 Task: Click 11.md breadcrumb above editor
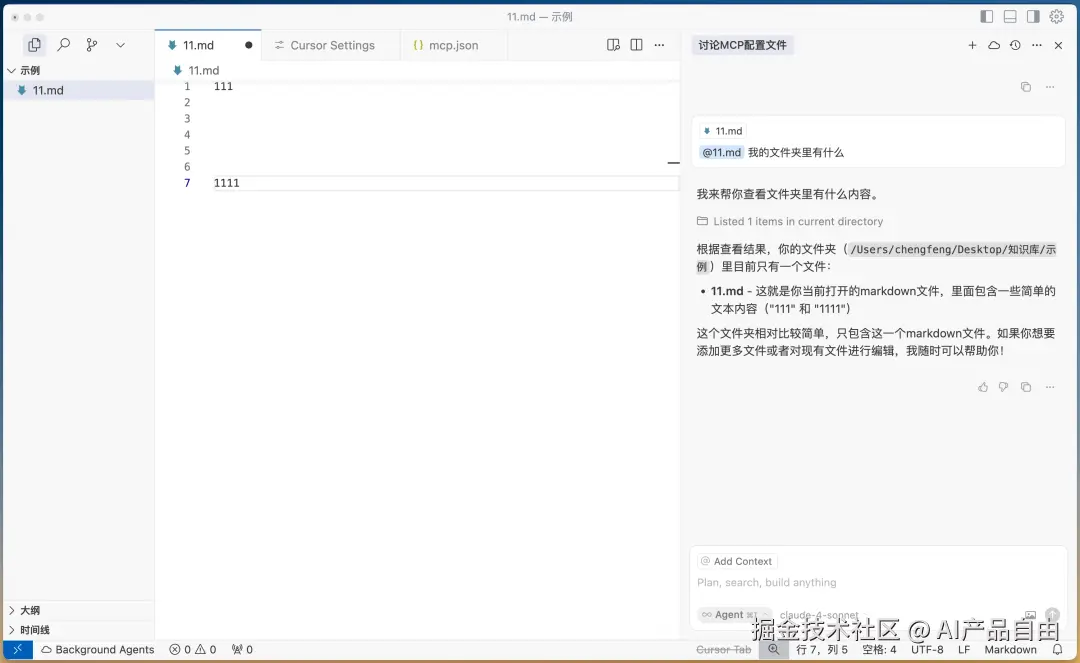pos(196,70)
